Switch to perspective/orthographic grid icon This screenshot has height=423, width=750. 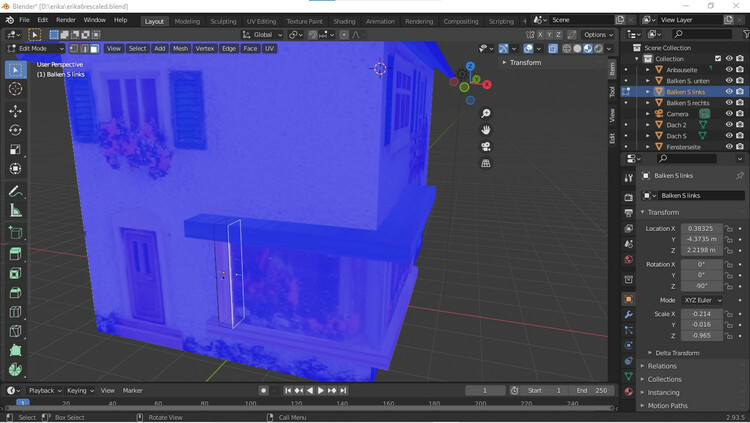486,163
